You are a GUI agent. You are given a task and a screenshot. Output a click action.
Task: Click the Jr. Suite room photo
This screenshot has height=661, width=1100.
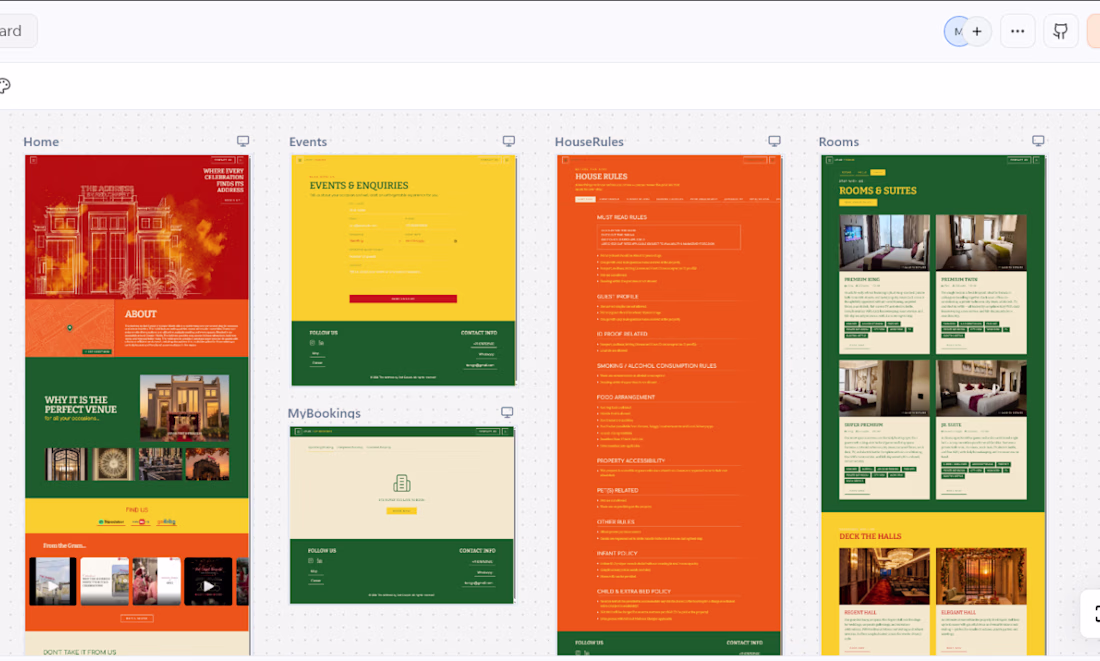tap(981, 389)
